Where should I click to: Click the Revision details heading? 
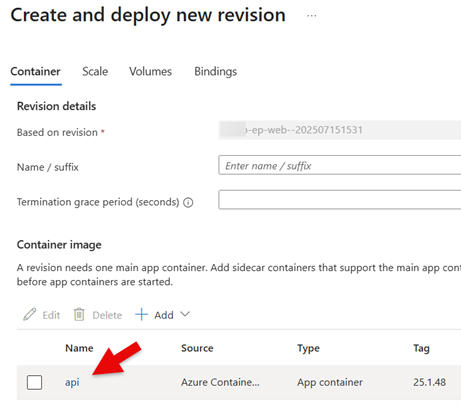point(56,106)
